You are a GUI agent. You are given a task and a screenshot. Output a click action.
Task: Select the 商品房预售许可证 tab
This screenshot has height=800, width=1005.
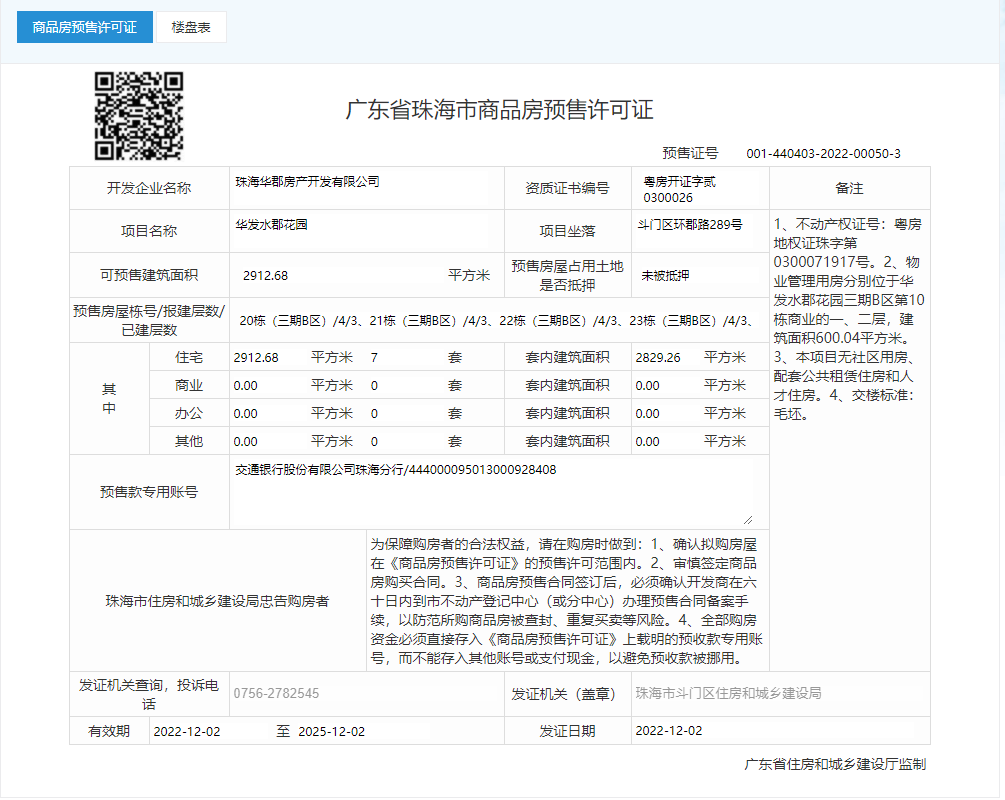[85, 27]
